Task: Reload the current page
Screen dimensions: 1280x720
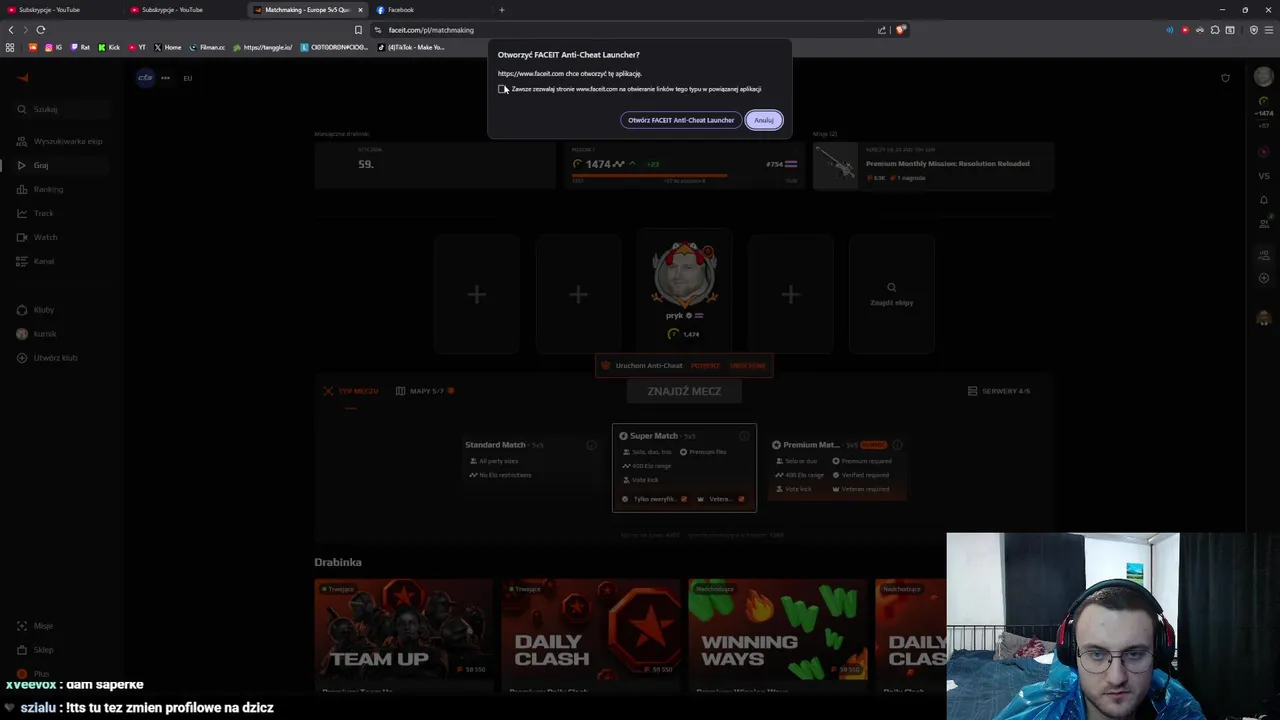Action: pos(41,30)
